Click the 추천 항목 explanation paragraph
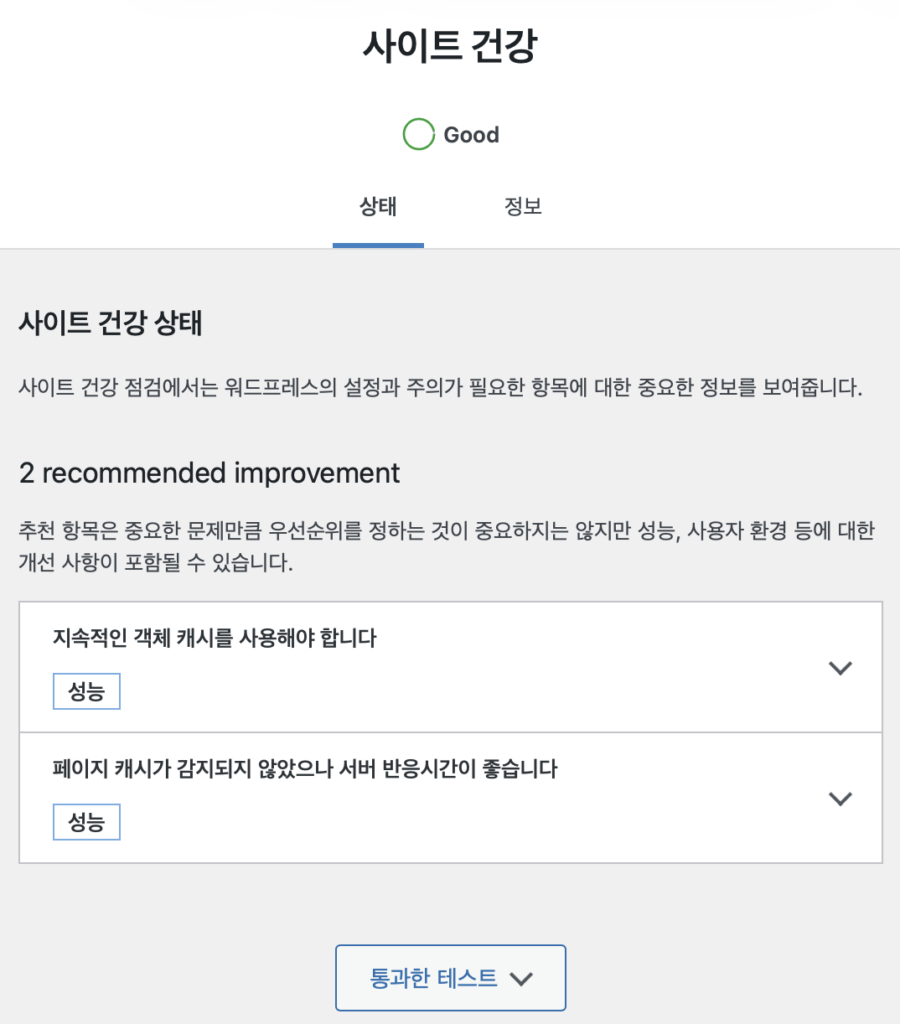Image resolution: width=900 pixels, height=1024 pixels. (x=440, y=546)
